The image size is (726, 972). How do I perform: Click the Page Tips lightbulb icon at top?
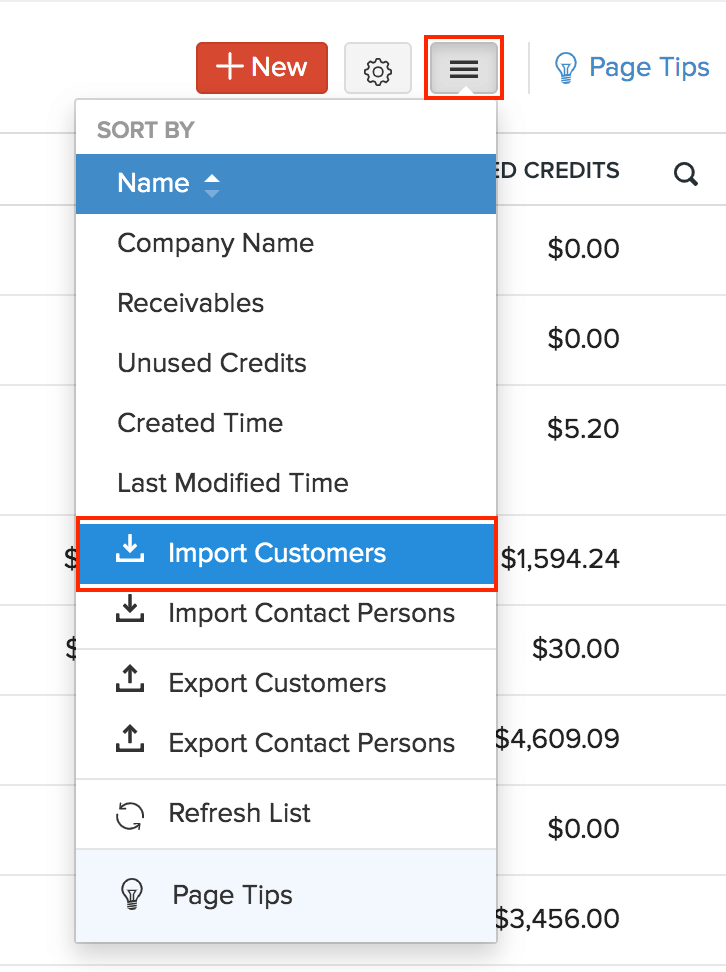[x=566, y=68]
